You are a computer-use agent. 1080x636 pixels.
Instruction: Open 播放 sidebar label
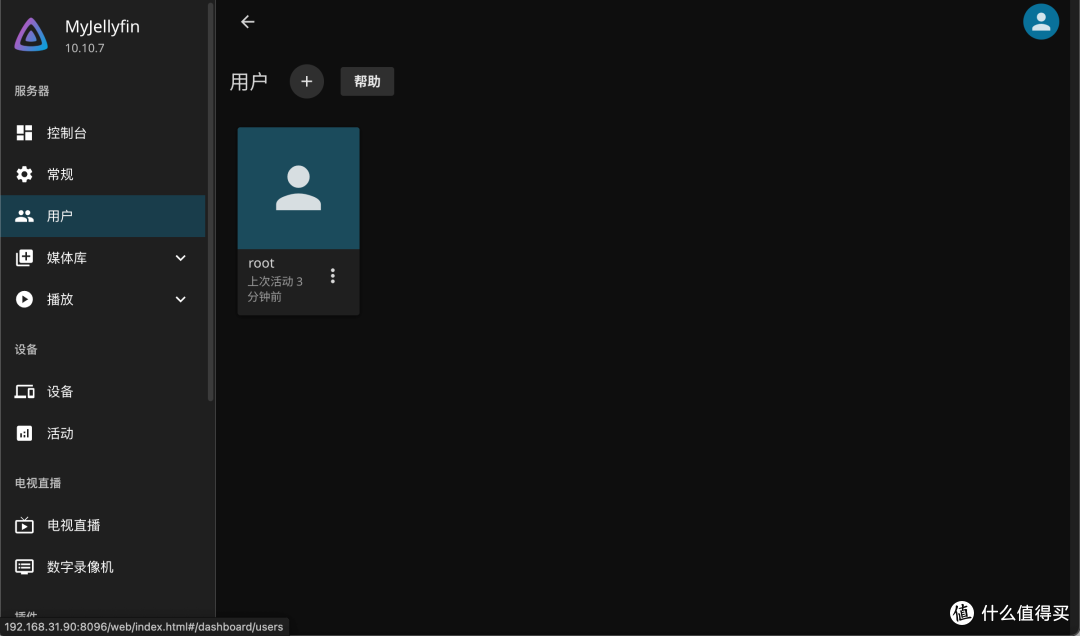(x=60, y=299)
